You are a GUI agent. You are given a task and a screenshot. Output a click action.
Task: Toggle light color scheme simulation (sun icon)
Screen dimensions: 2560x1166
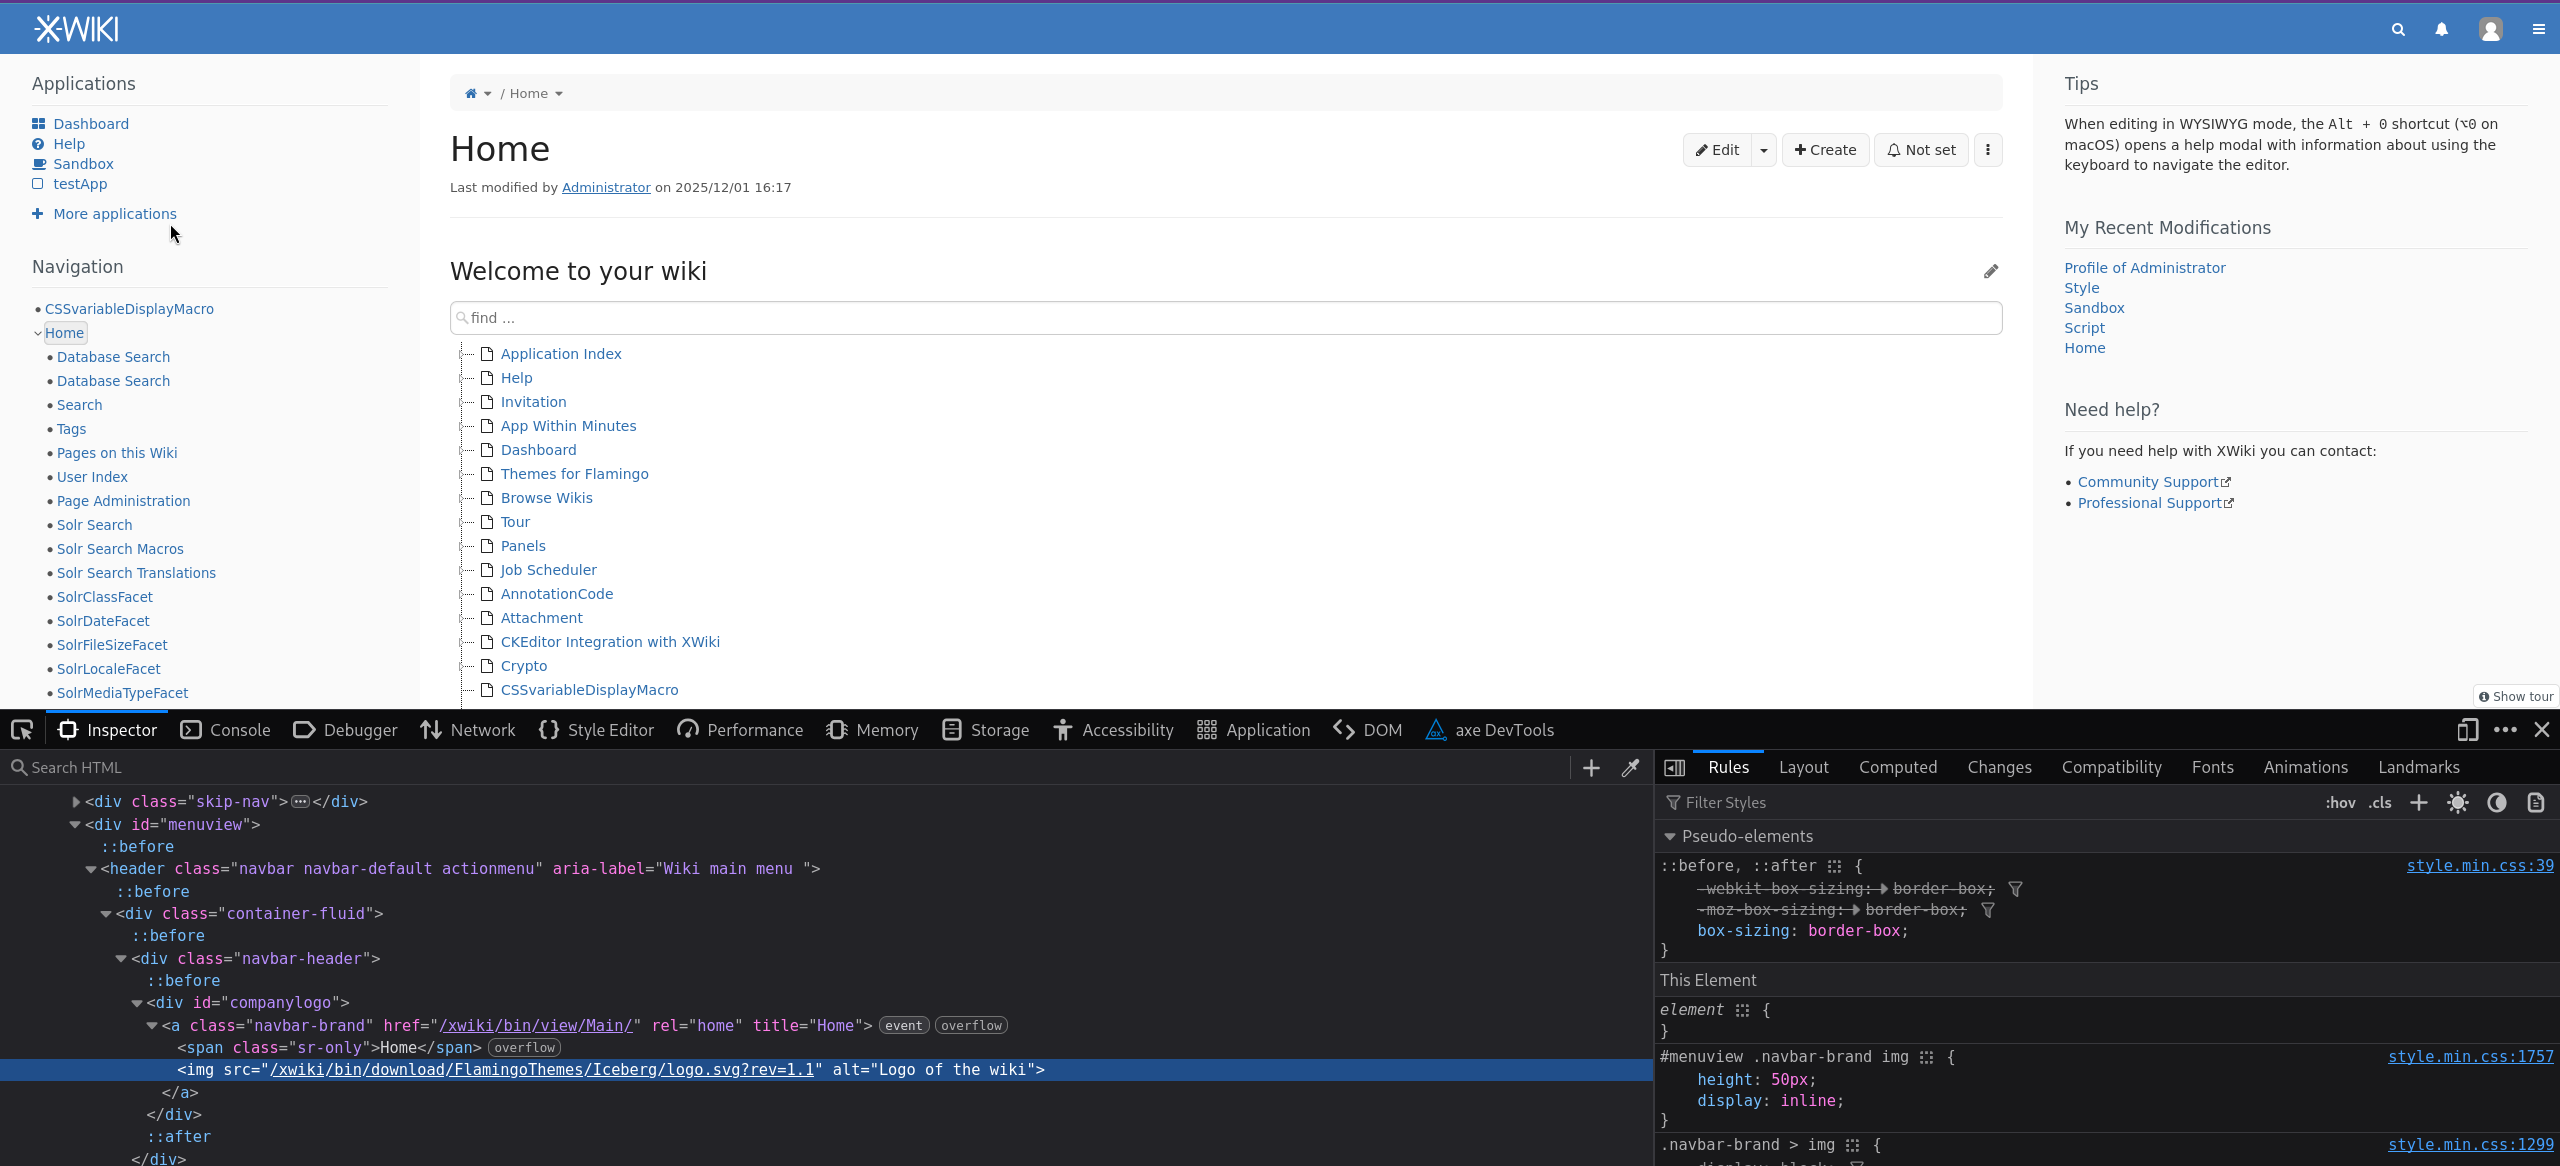click(x=2457, y=803)
